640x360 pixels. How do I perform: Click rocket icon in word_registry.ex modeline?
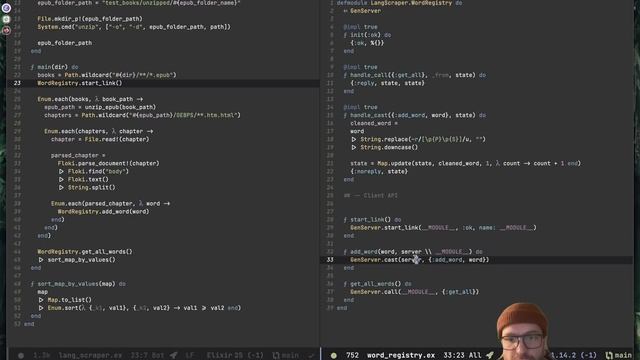click(490, 356)
